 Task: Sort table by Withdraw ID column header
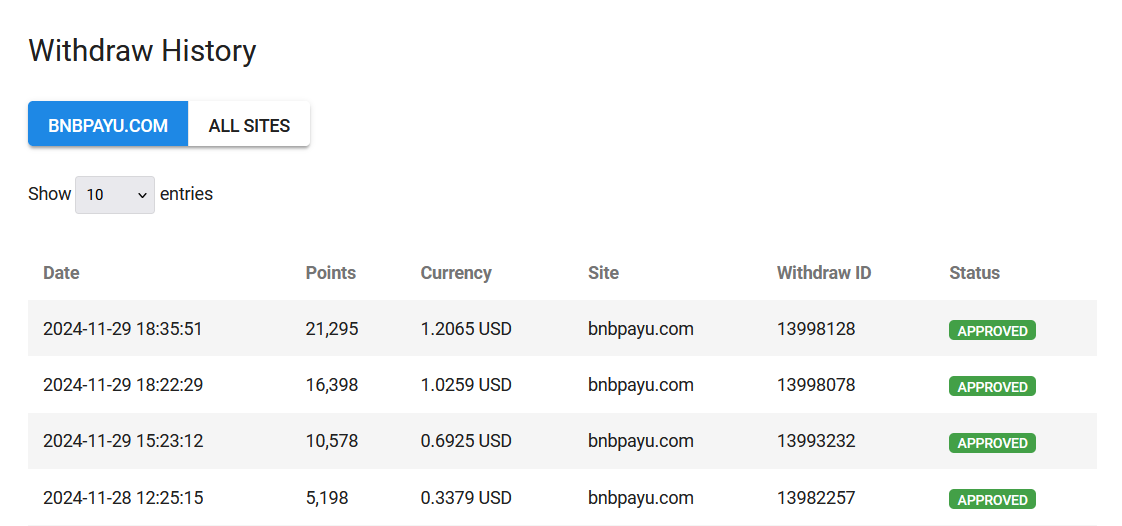click(824, 273)
